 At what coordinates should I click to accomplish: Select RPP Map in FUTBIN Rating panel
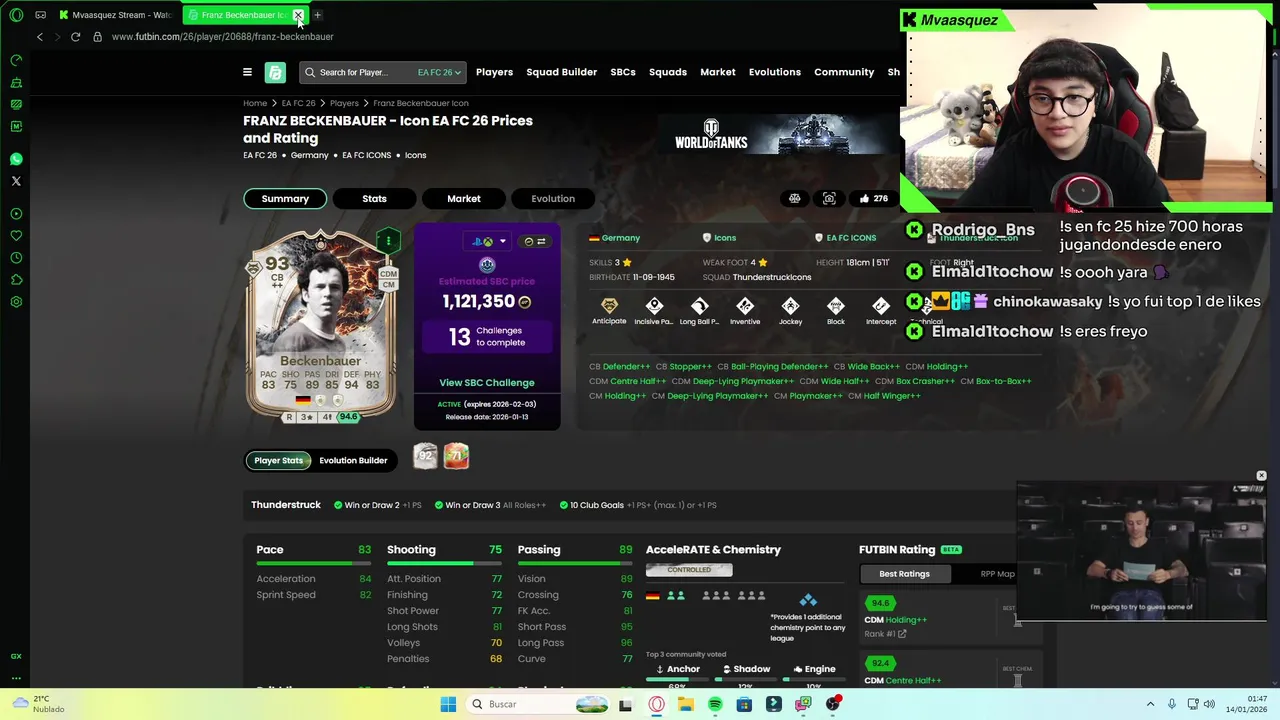pyautogui.click(x=997, y=574)
